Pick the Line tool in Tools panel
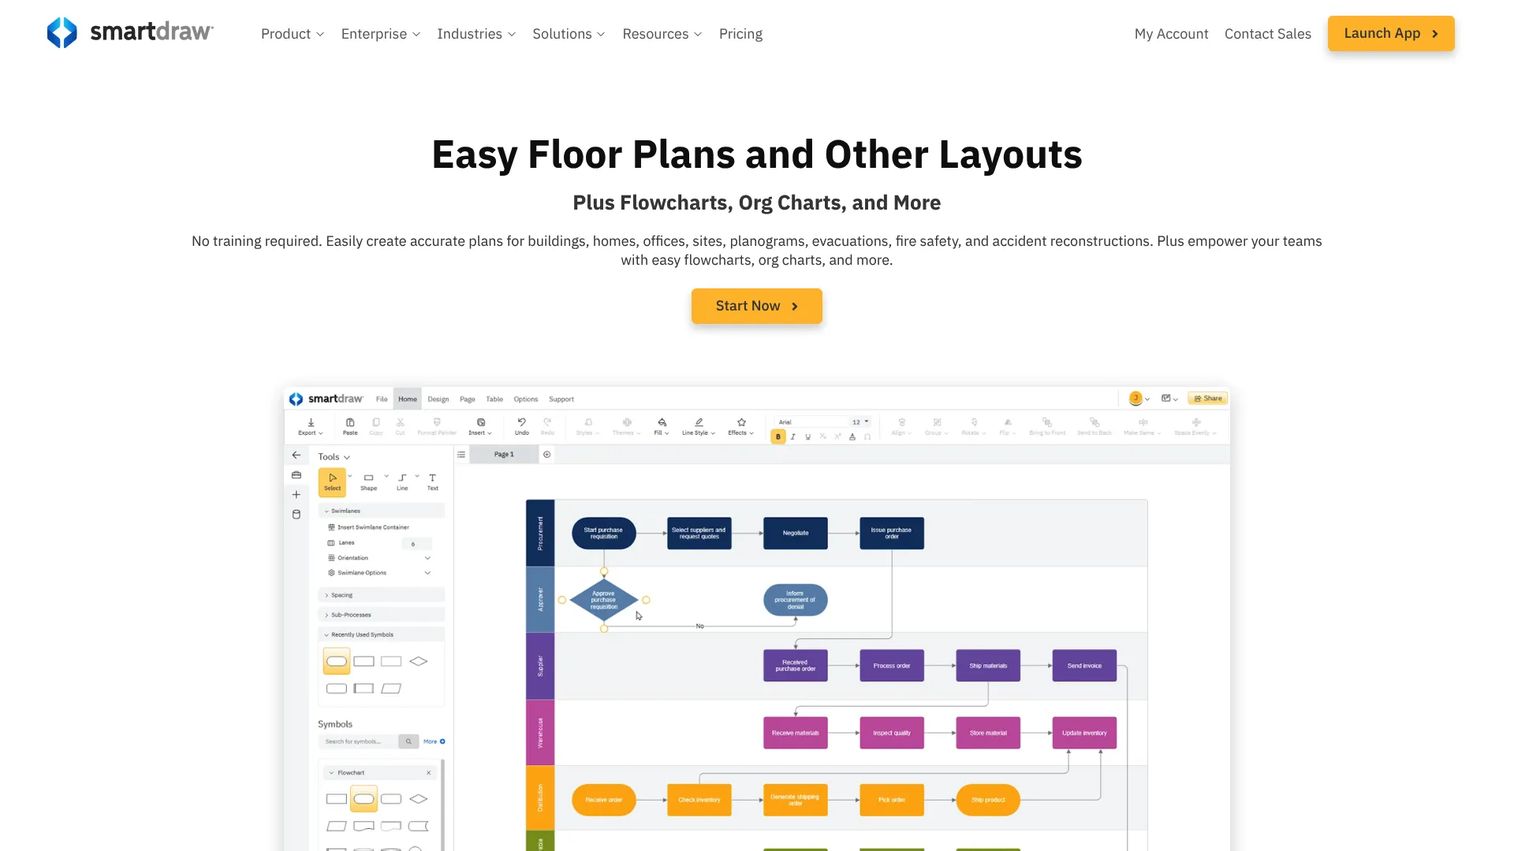1514x851 pixels. click(x=402, y=482)
